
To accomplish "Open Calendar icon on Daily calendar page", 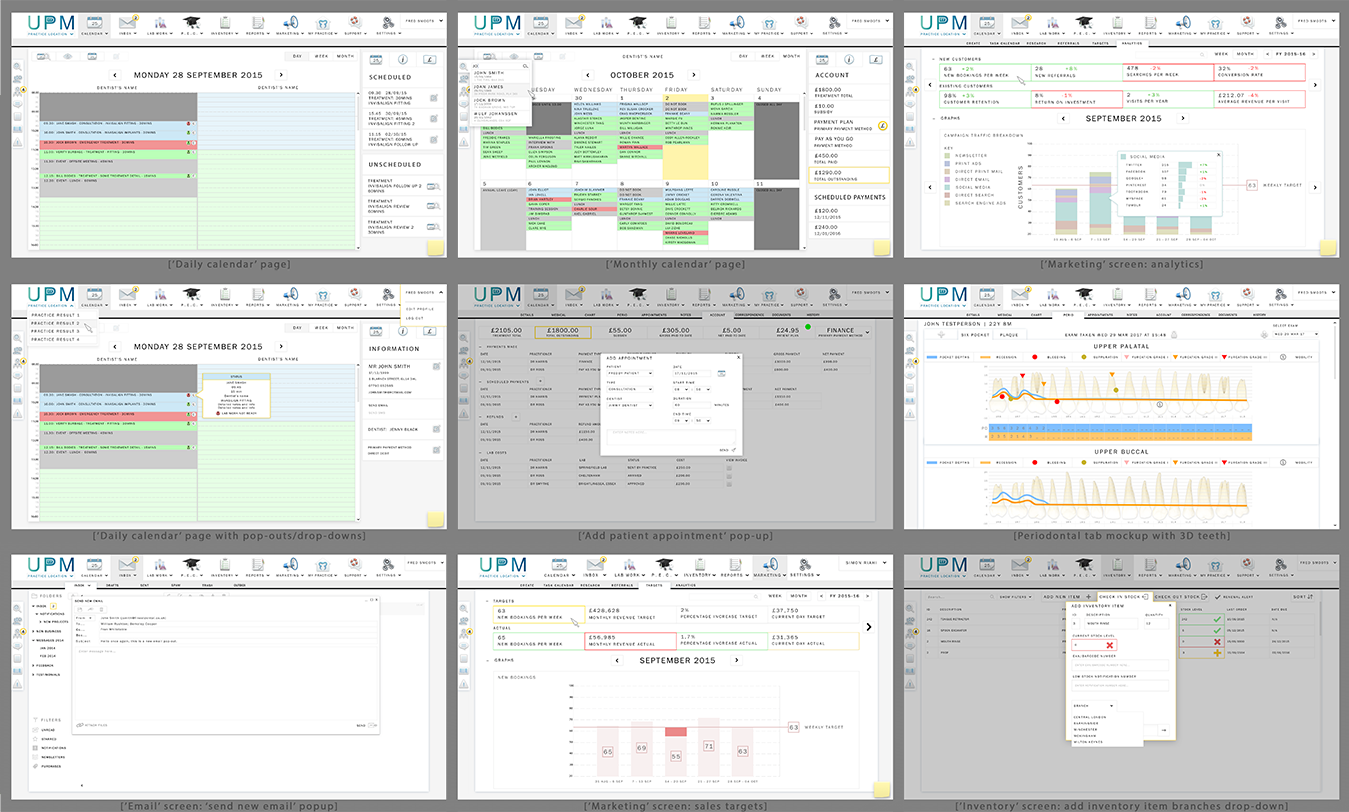I will (x=94, y=23).
